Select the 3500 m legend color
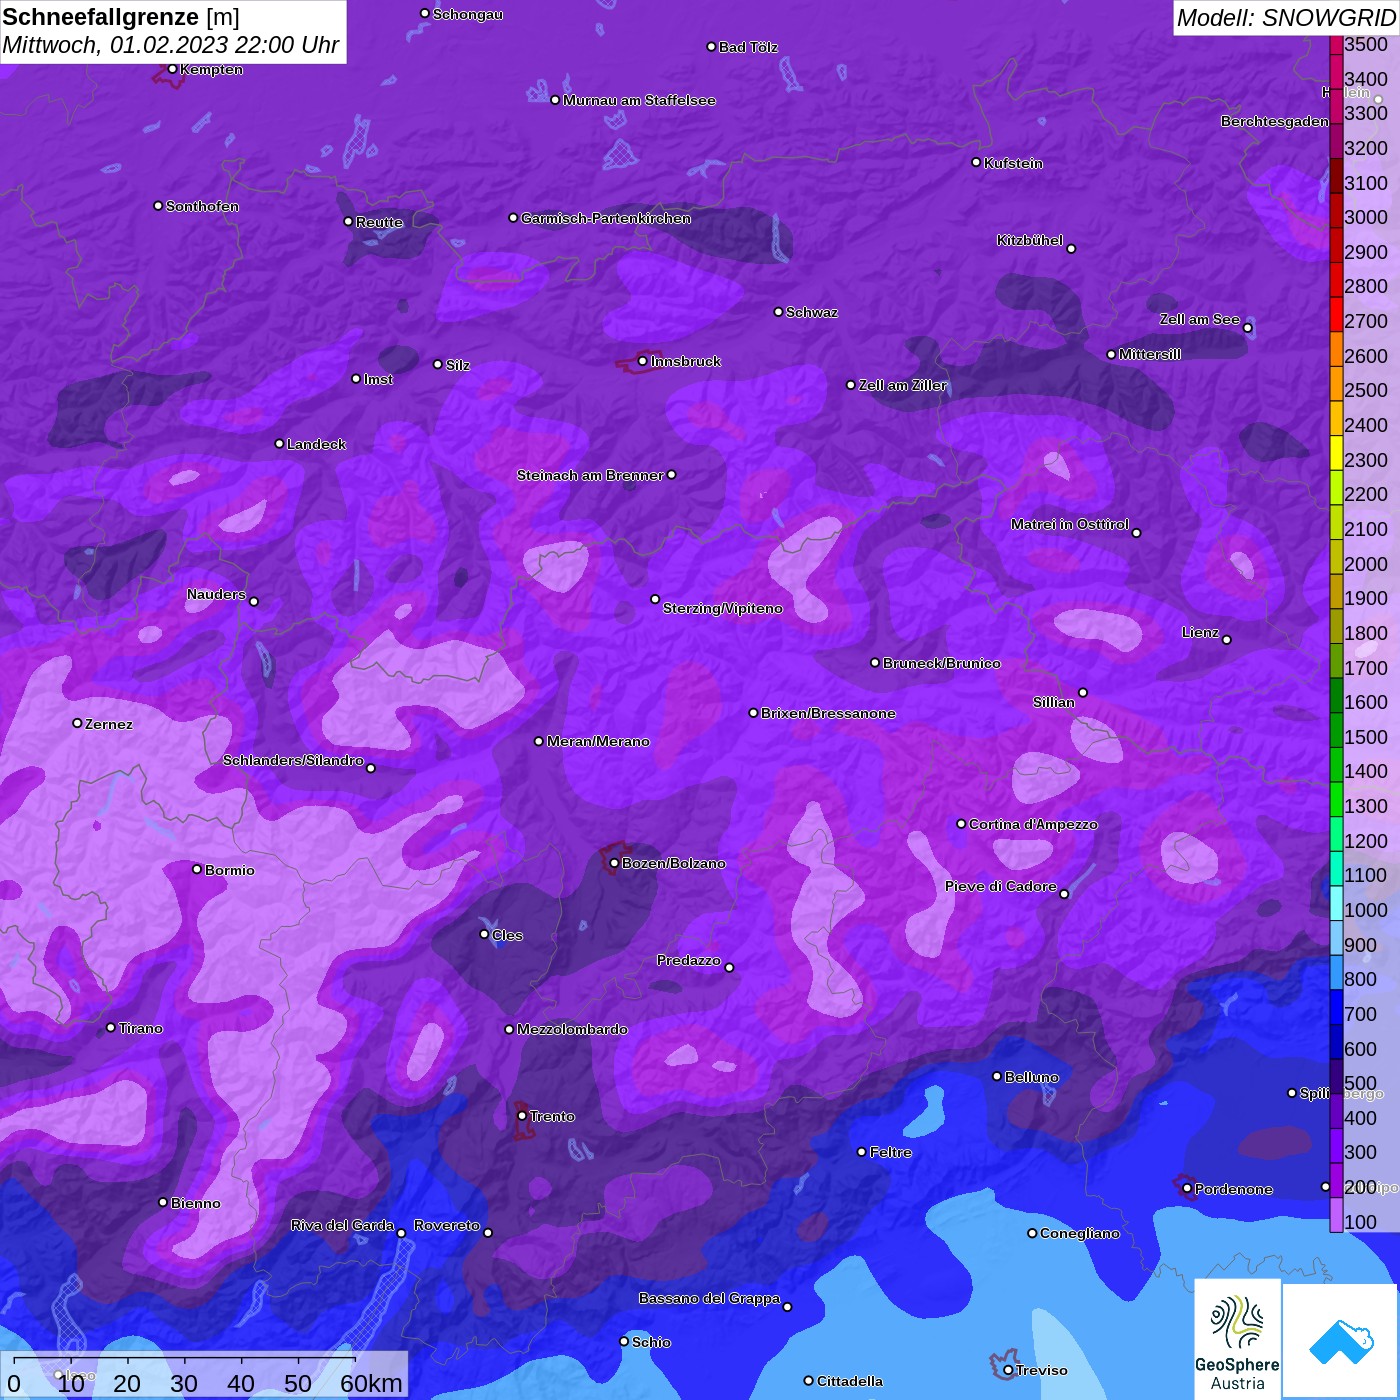1400x1400 pixels. click(x=1336, y=45)
